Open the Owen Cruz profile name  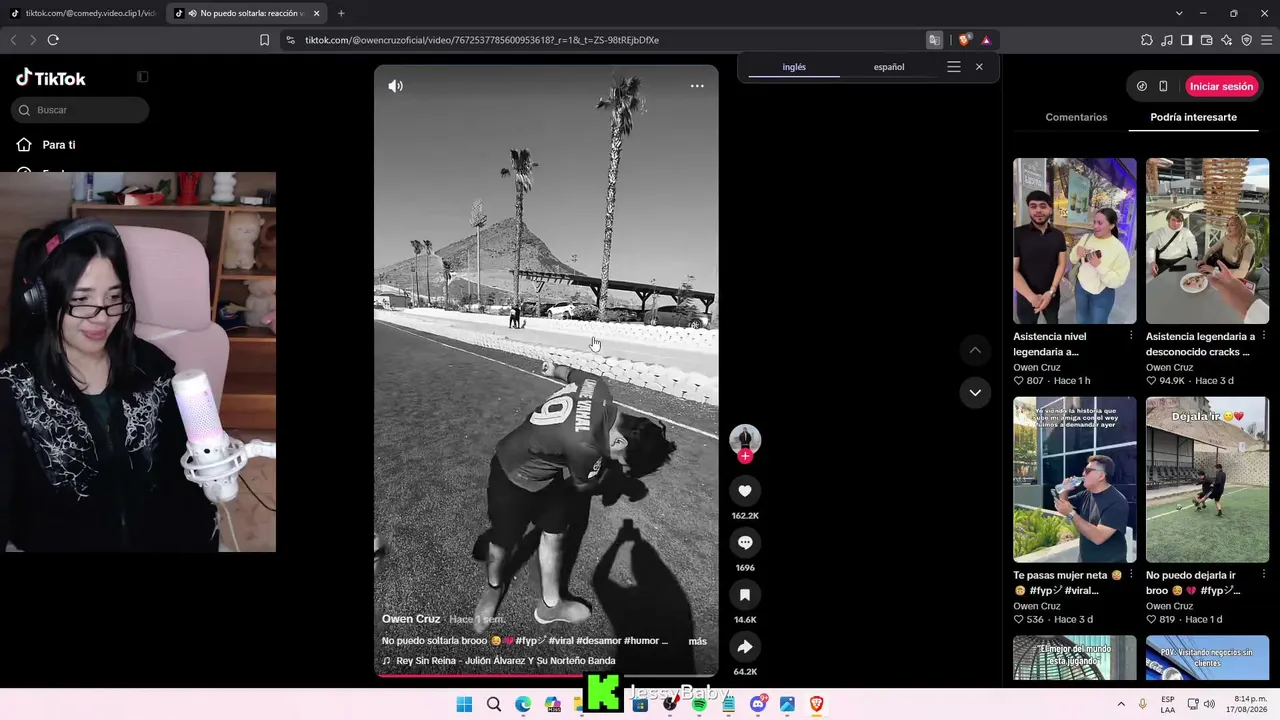tap(411, 619)
